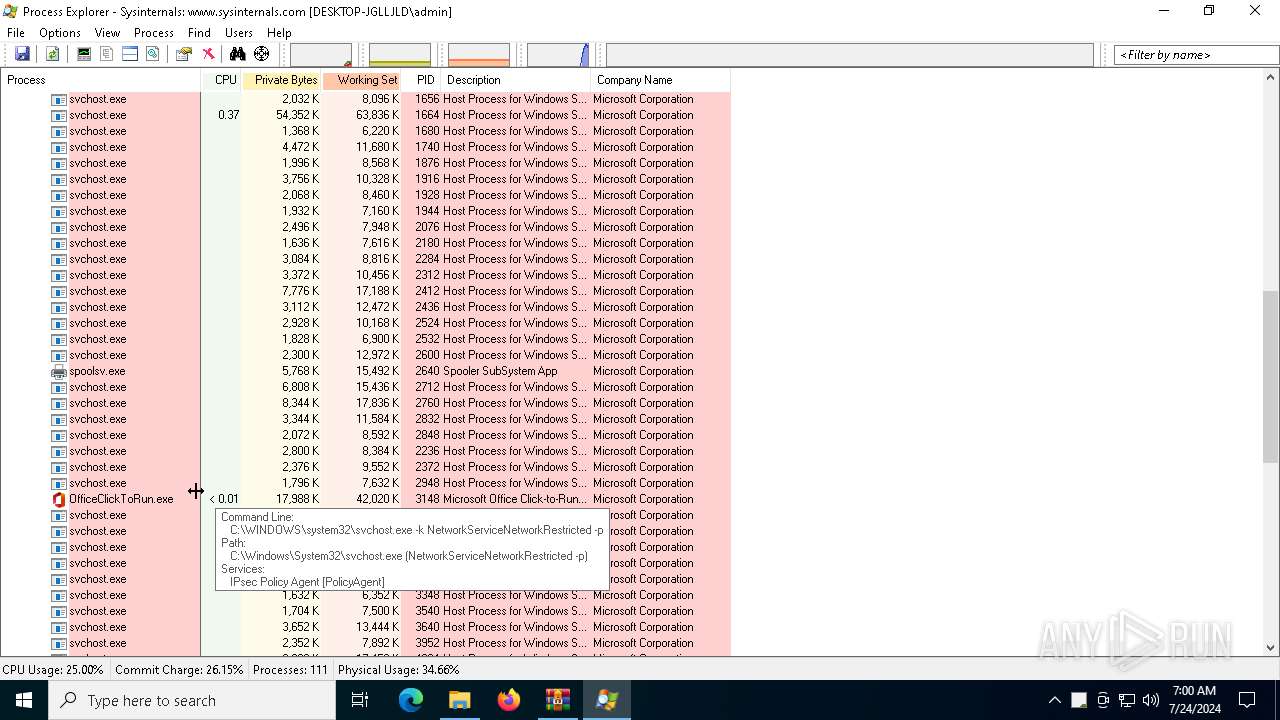1280x720 pixels.
Task: Open the Users menu
Action: (239, 33)
